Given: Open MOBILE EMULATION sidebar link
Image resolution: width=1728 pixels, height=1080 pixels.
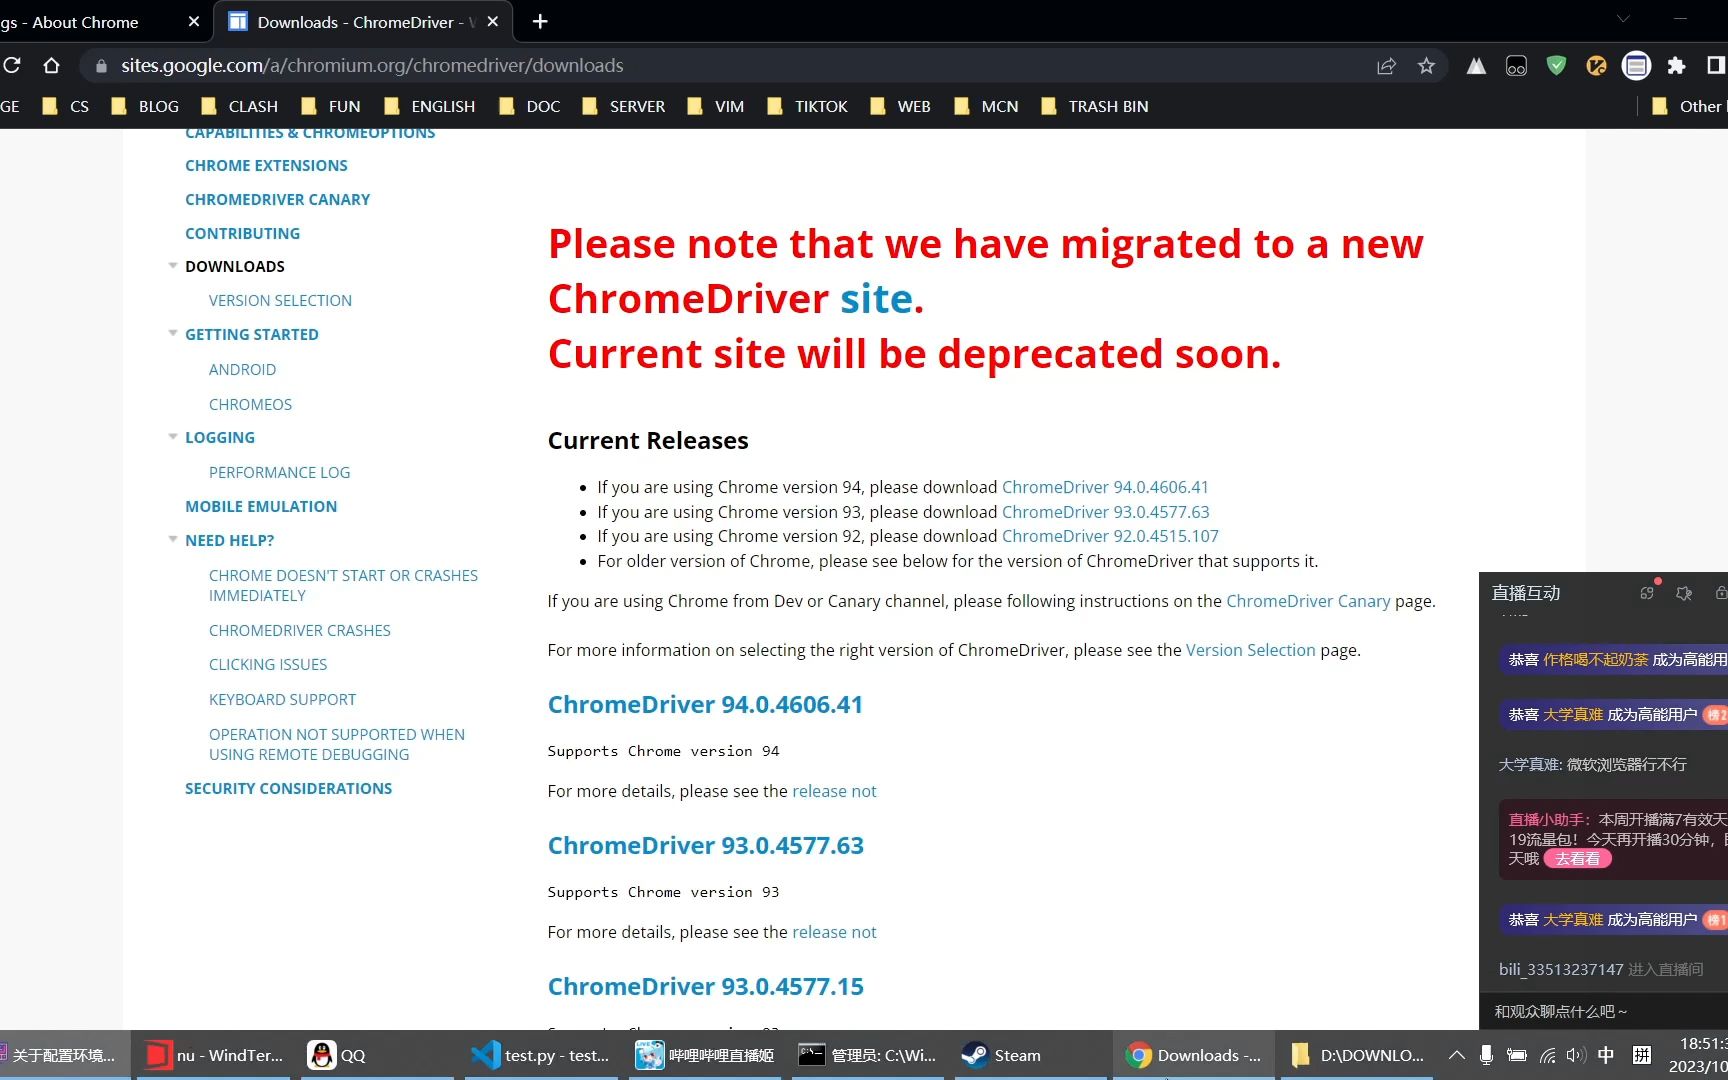Looking at the screenshot, I should pyautogui.click(x=261, y=506).
